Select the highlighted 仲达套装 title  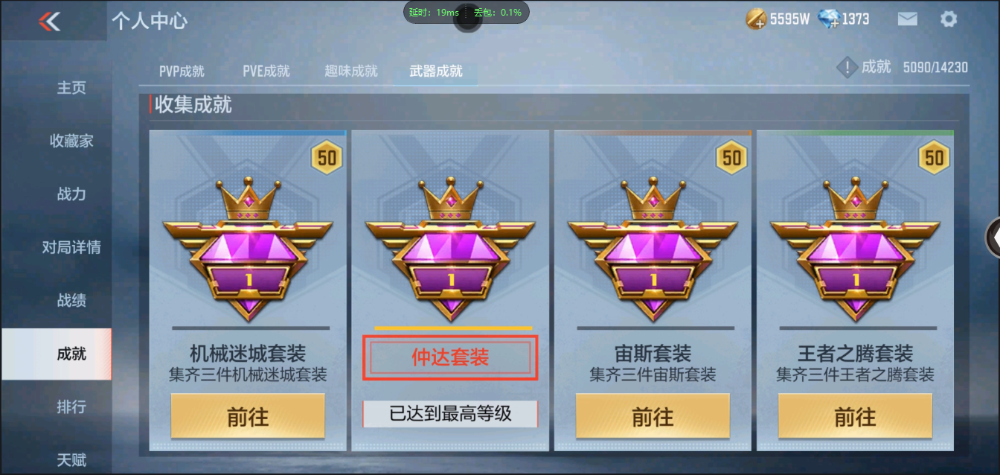[x=450, y=358]
